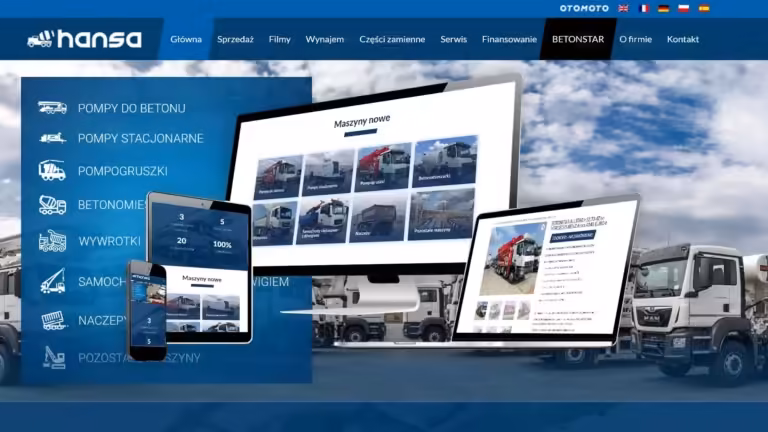Choose the German flag icon

664,8
